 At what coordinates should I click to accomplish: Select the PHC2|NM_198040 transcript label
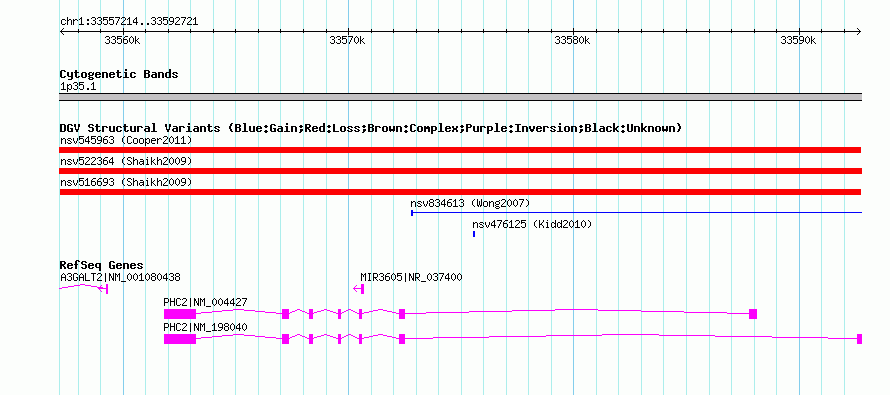tap(205, 327)
